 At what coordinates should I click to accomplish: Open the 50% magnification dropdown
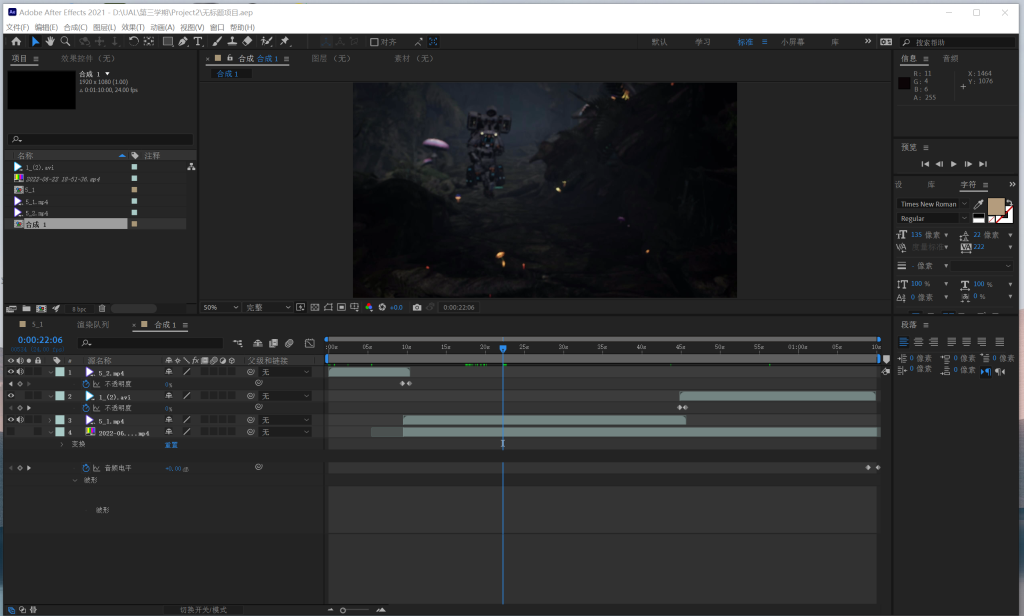point(221,307)
